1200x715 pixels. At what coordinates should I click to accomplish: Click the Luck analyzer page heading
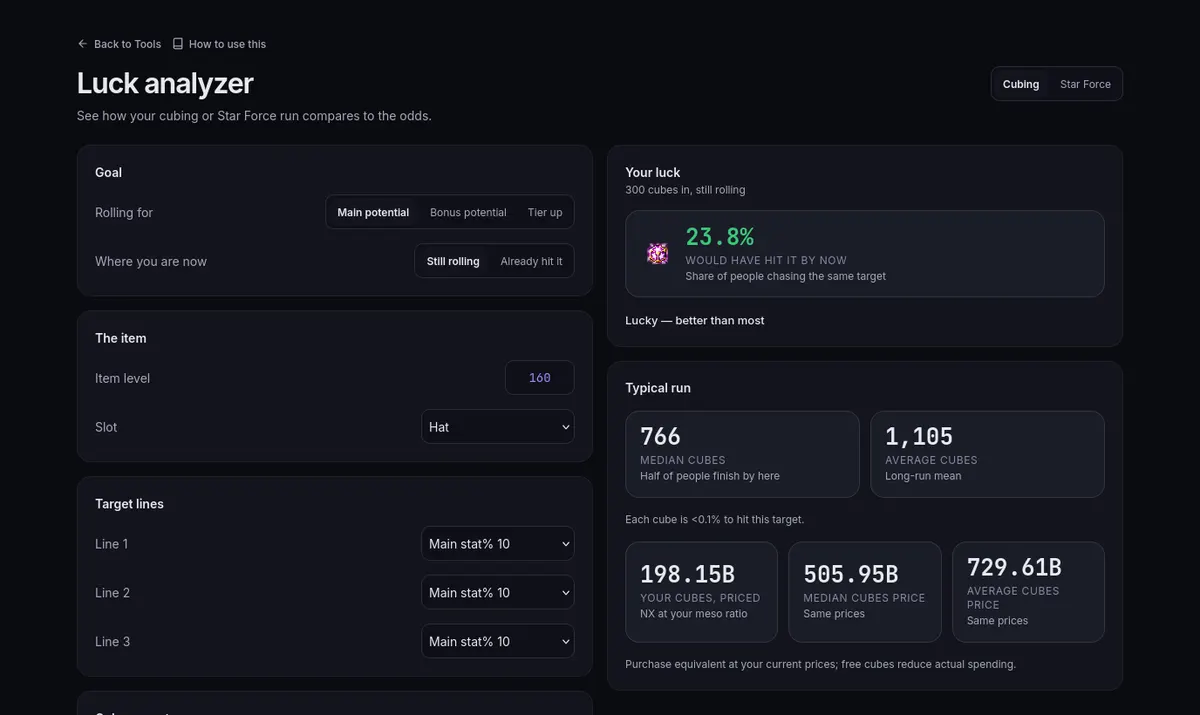pos(165,83)
